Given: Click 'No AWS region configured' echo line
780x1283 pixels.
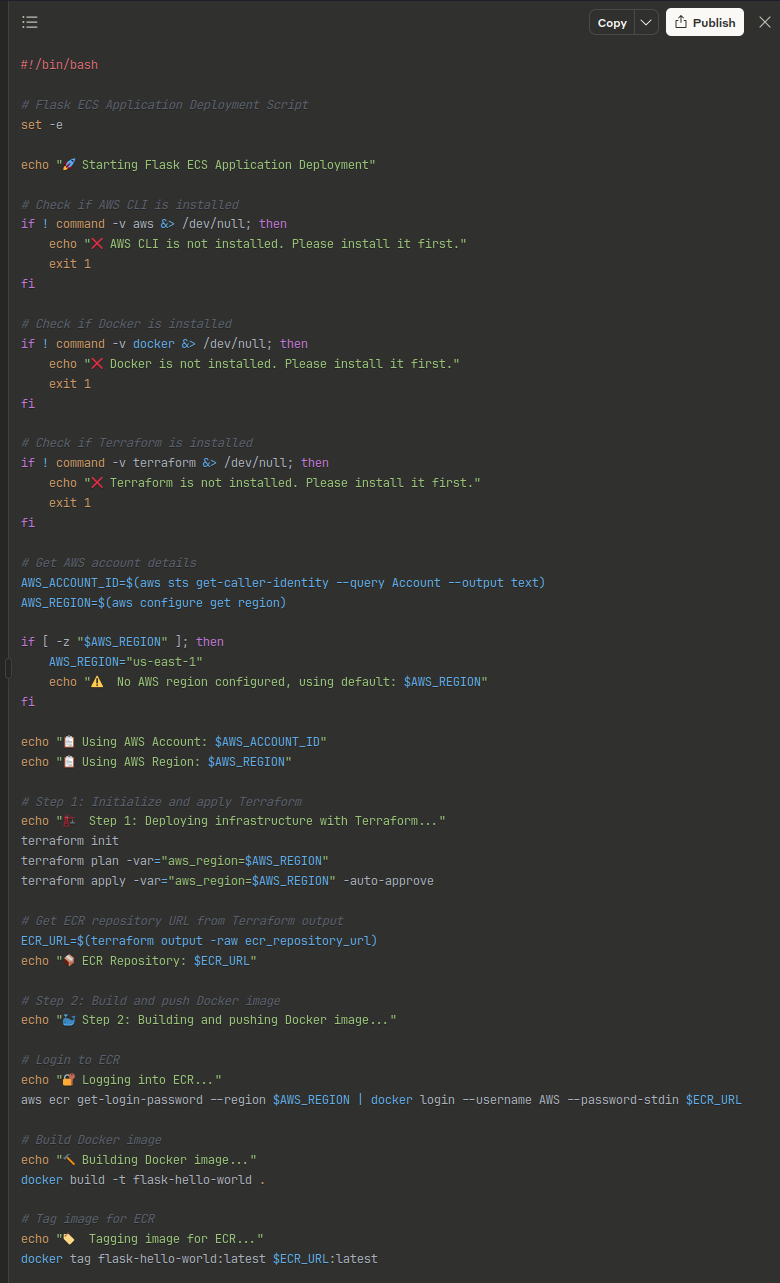Looking at the screenshot, I should pos(268,682).
